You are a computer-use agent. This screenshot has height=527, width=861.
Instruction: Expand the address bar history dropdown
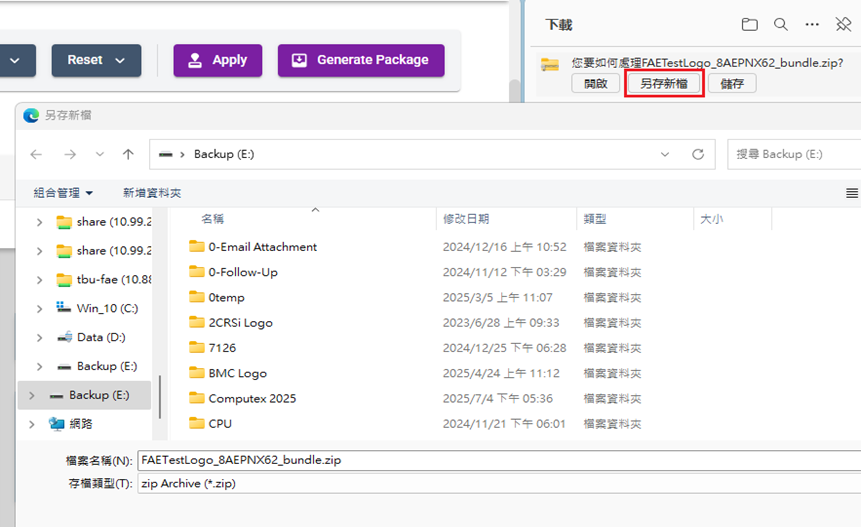coord(665,154)
